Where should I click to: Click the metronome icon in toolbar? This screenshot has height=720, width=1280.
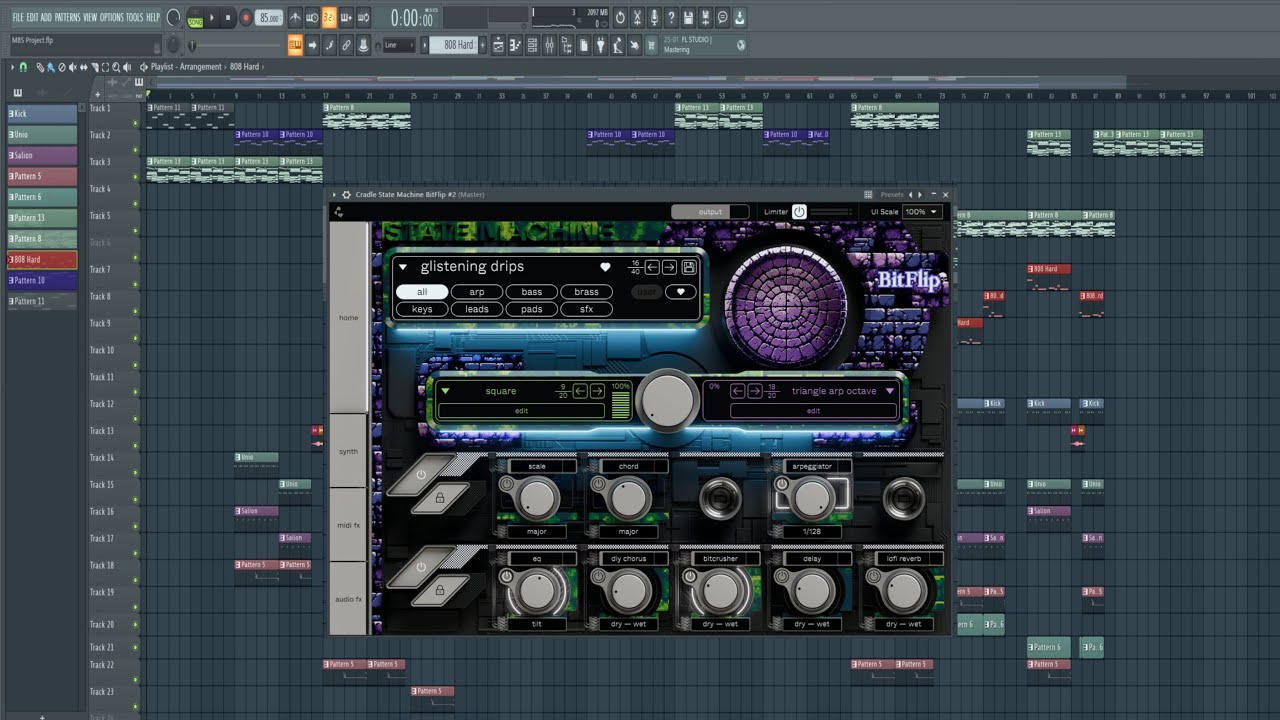click(x=295, y=18)
